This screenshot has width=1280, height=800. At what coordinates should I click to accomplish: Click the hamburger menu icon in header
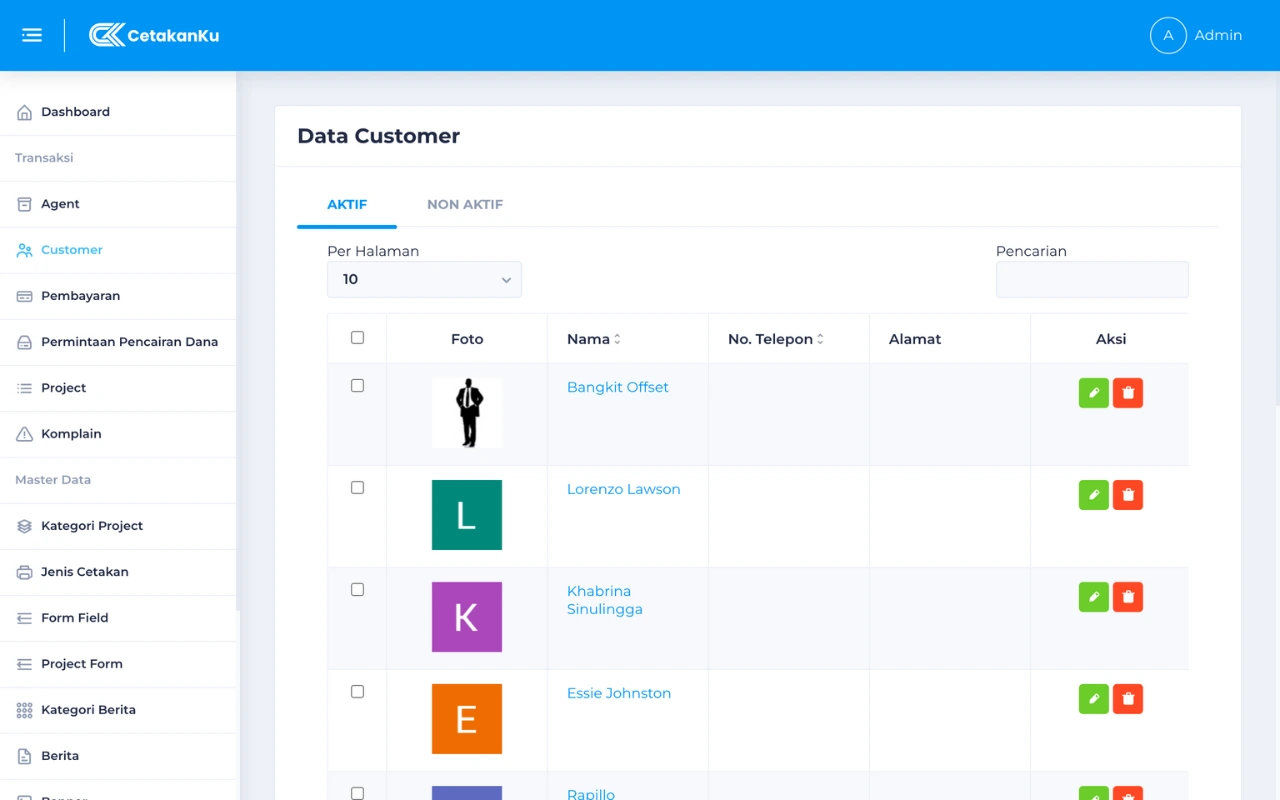[x=32, y=35]
